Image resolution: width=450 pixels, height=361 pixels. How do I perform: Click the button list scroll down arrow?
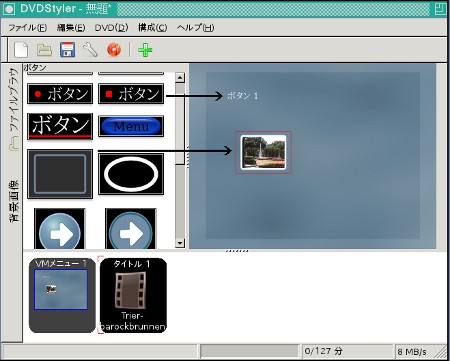[180, 243]
